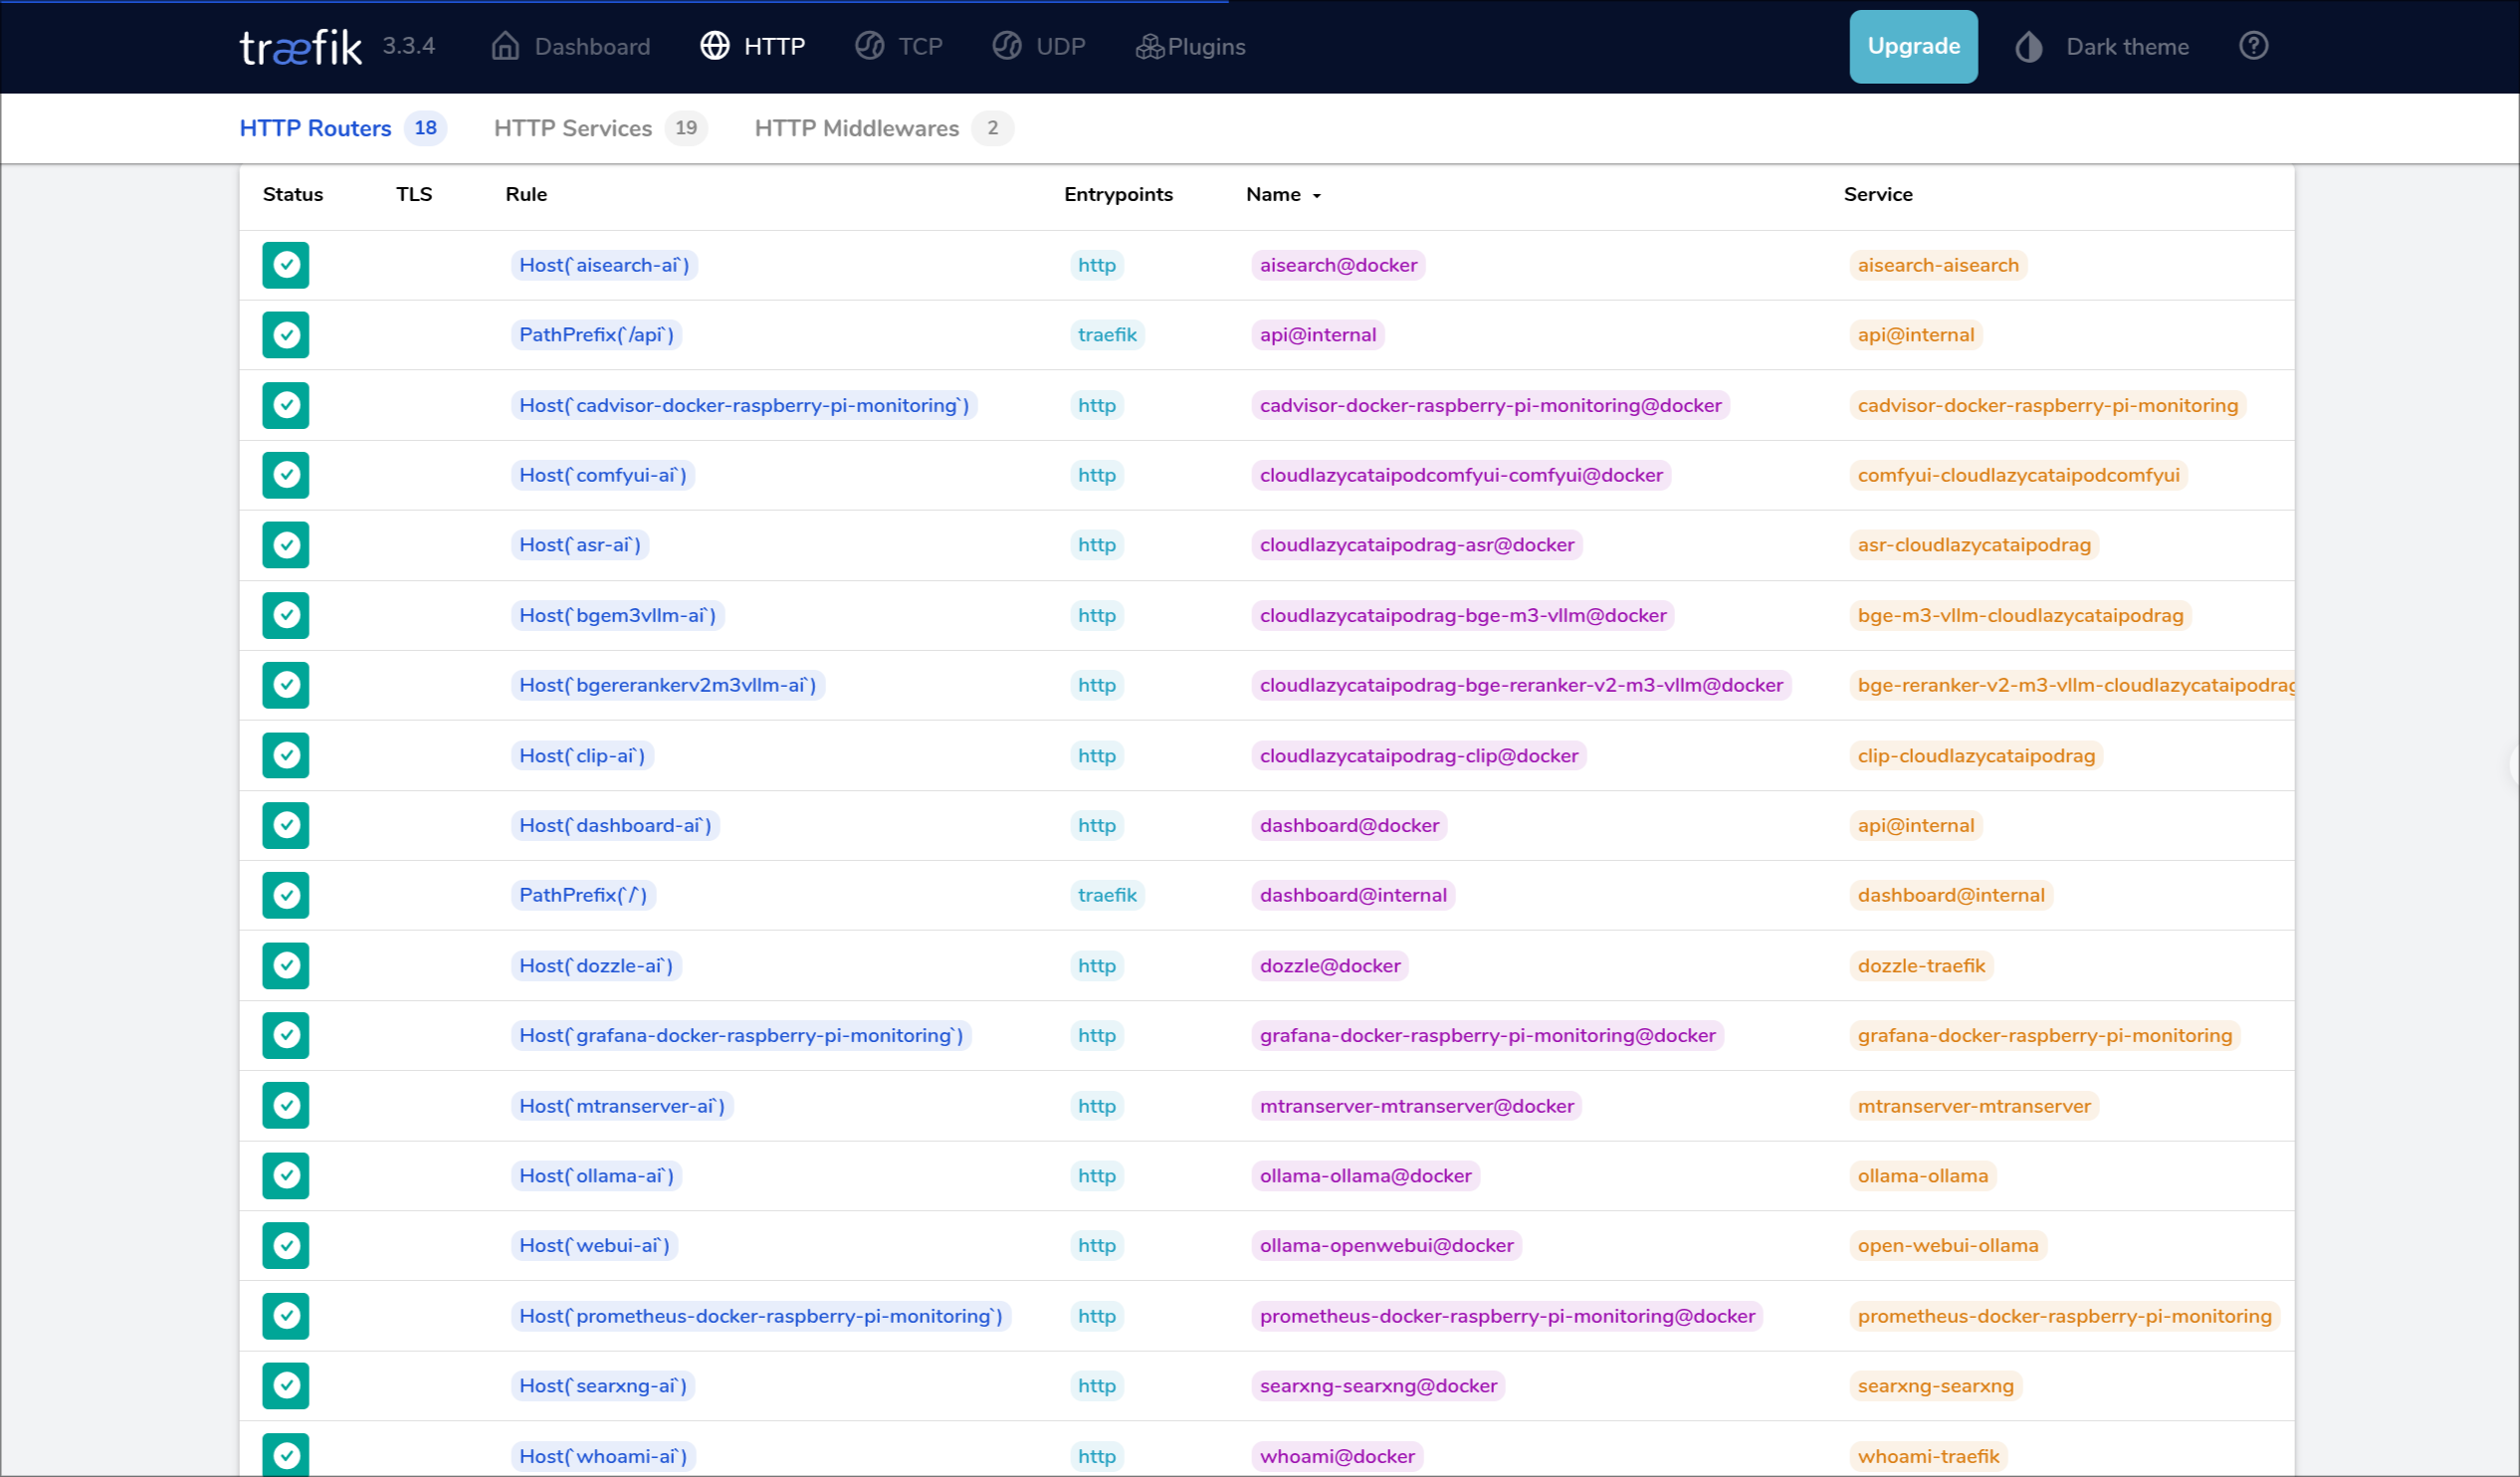2520x1477 pixels.
Task: Open the Dashboard home icon
Action: point(505,46)
